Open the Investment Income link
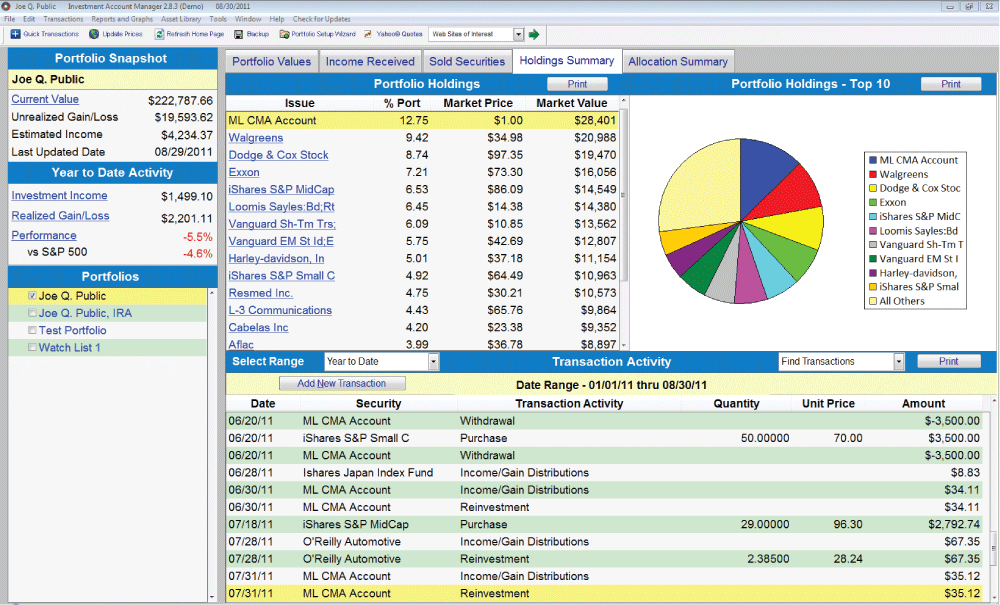Screen dimensions: 1000x605 point(59,196)
